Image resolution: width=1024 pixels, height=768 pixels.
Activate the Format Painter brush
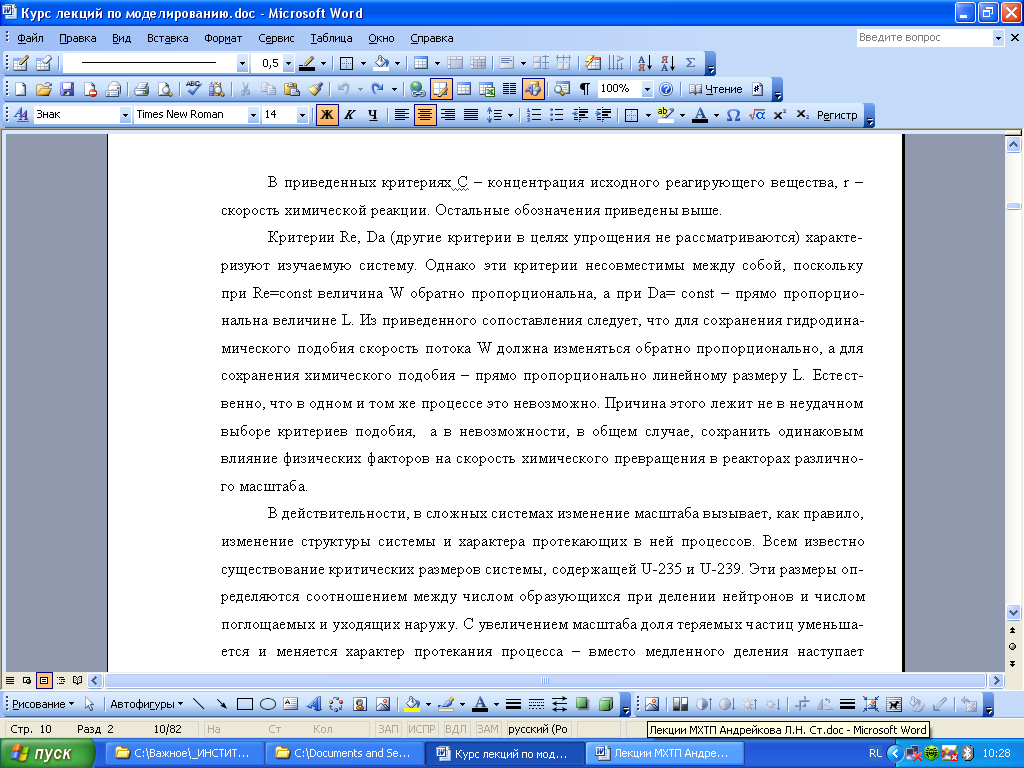point(315,89)
